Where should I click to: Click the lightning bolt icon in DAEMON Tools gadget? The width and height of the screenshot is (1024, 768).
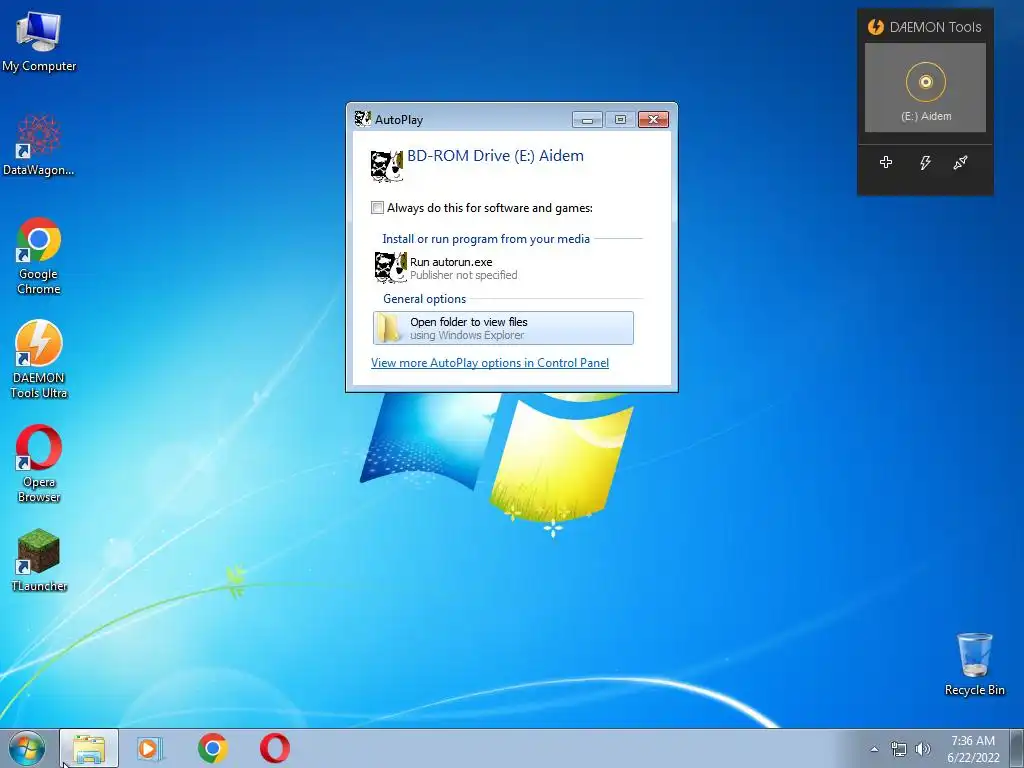coord(925,162)
